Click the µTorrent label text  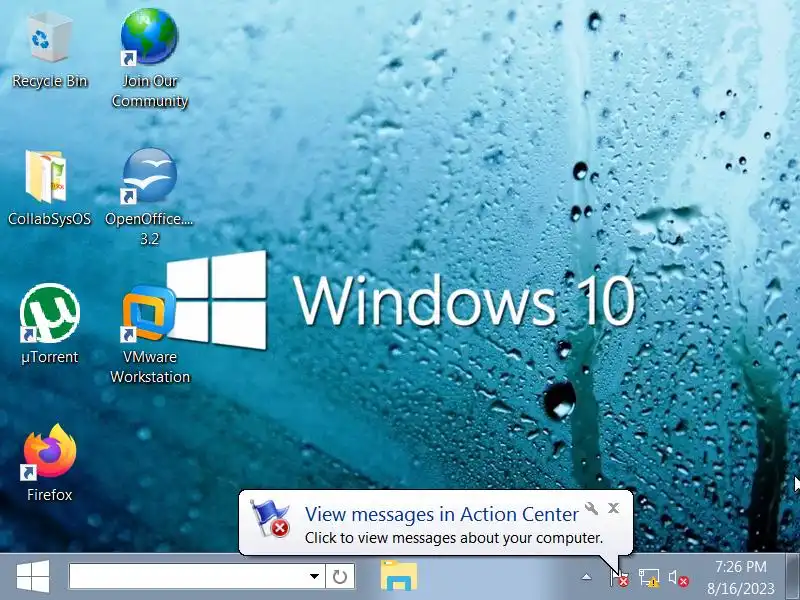pos(49,357)
